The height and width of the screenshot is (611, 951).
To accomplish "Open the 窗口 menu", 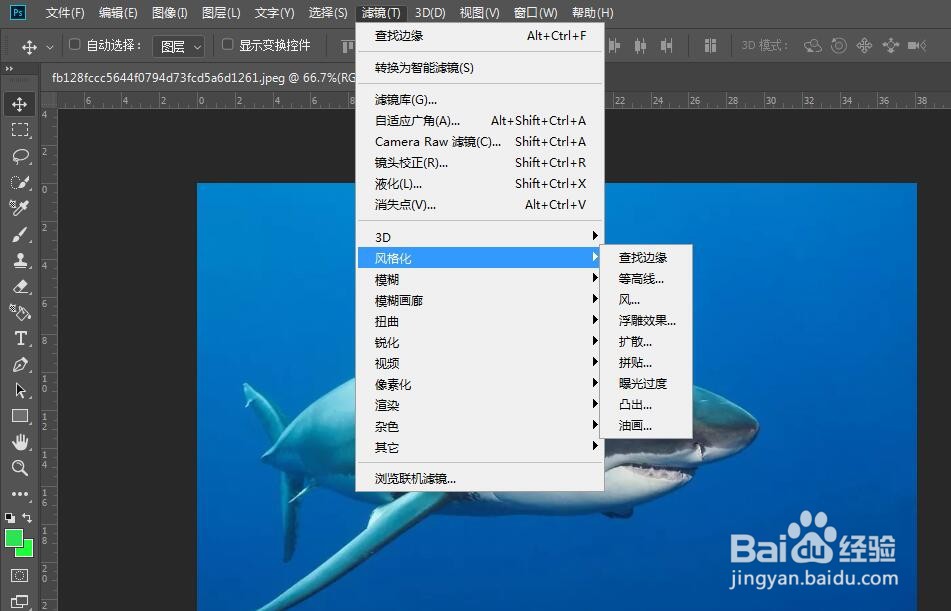I will point(535,12).
